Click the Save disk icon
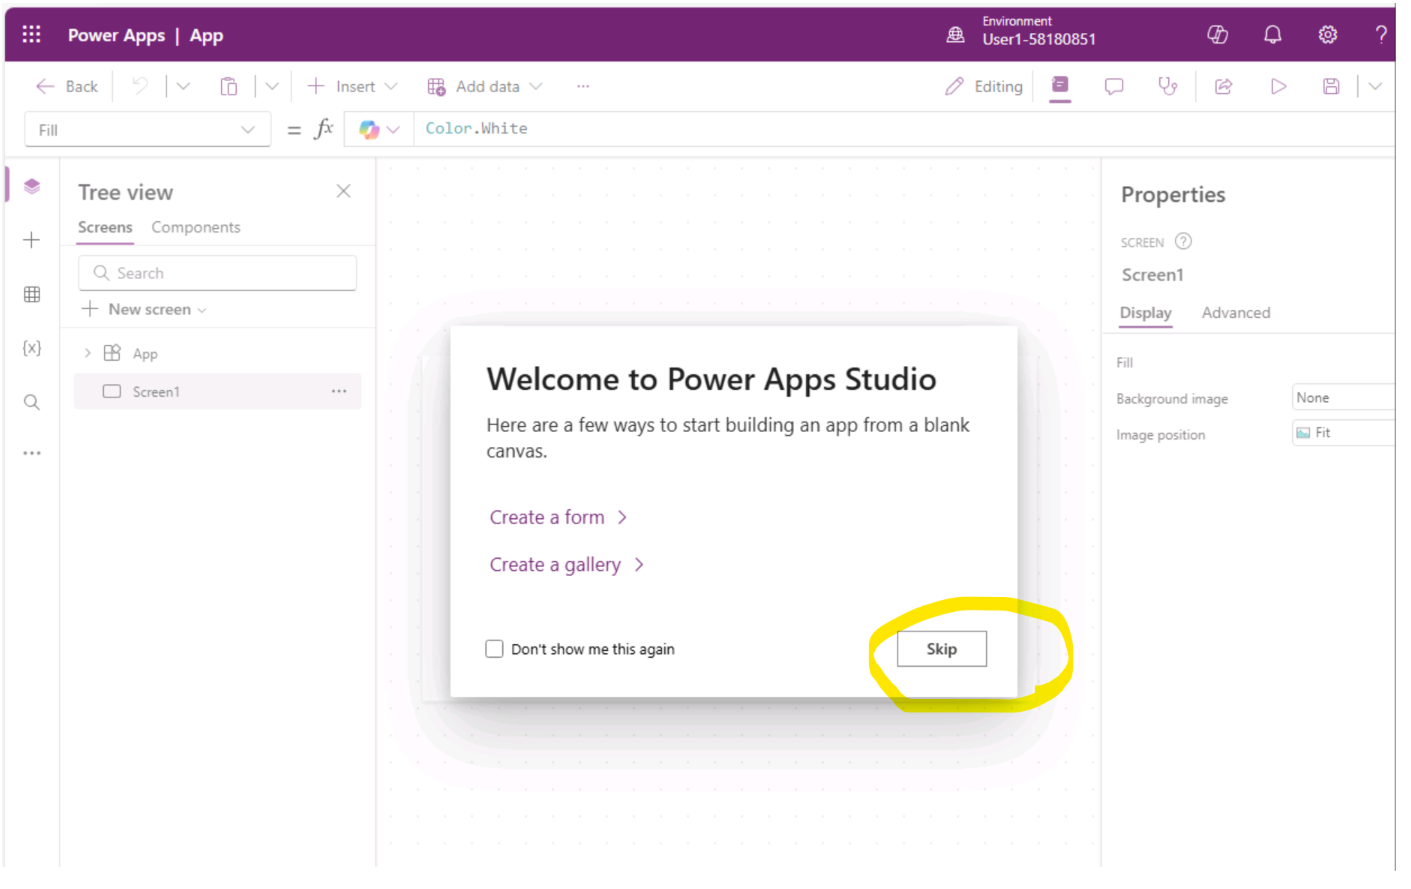The image size is (1411, 889). tap(1330, 87)
